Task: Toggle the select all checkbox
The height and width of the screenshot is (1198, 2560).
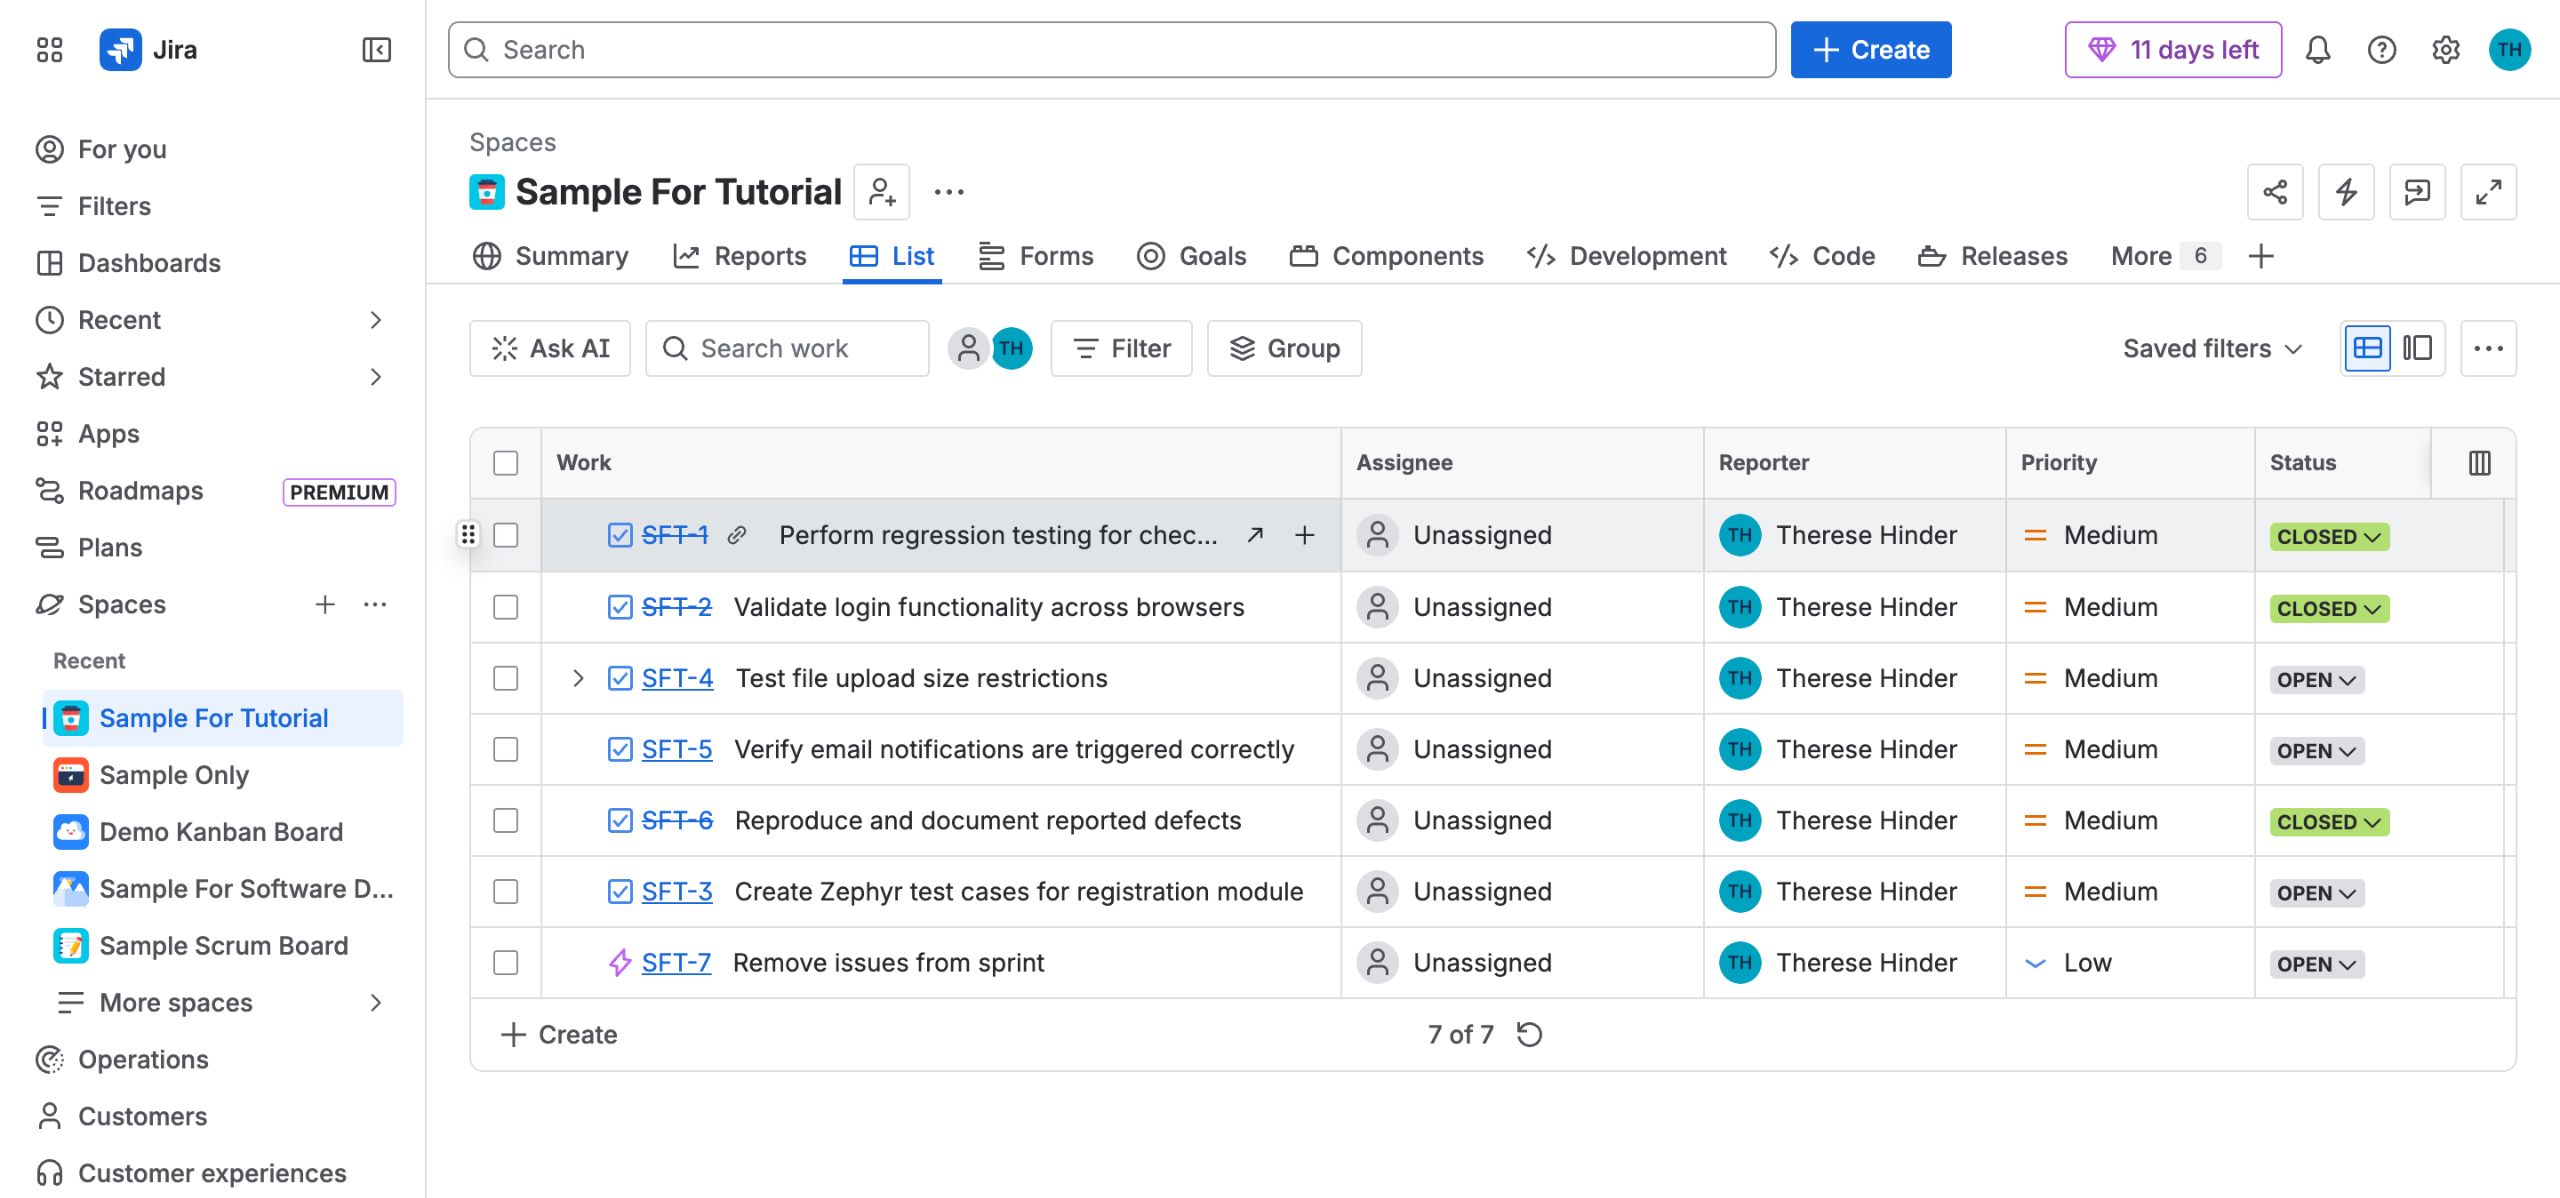Action: (x=506, y=463)
